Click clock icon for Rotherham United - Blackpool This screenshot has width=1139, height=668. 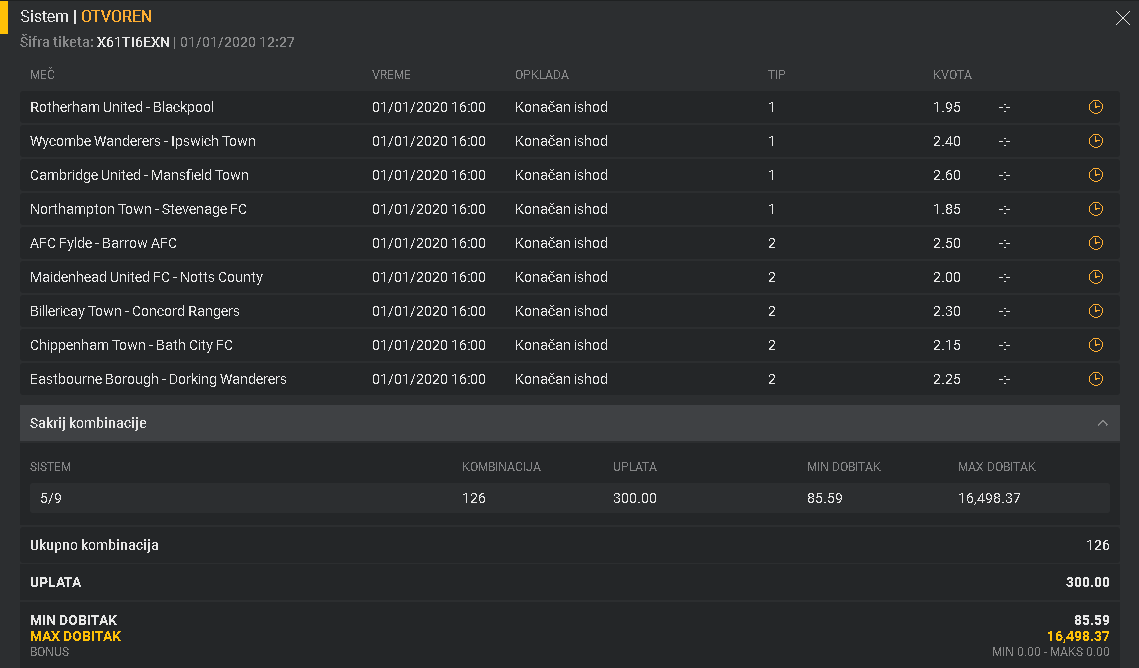1095,107
